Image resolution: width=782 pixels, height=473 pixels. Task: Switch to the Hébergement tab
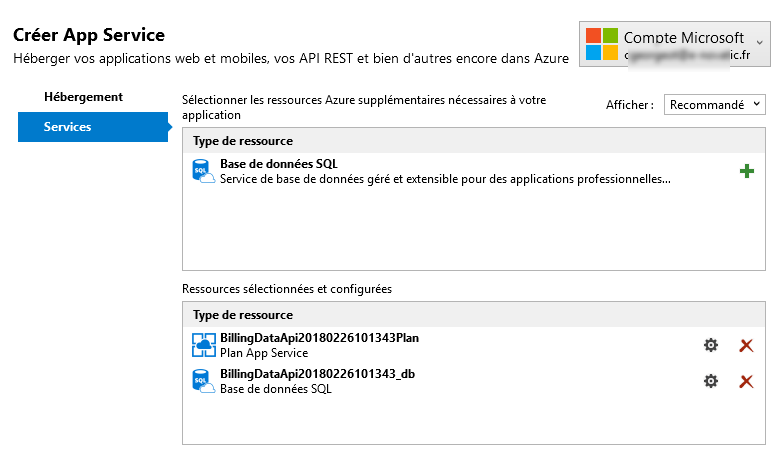pyautogui.click(x=83, y=97)
